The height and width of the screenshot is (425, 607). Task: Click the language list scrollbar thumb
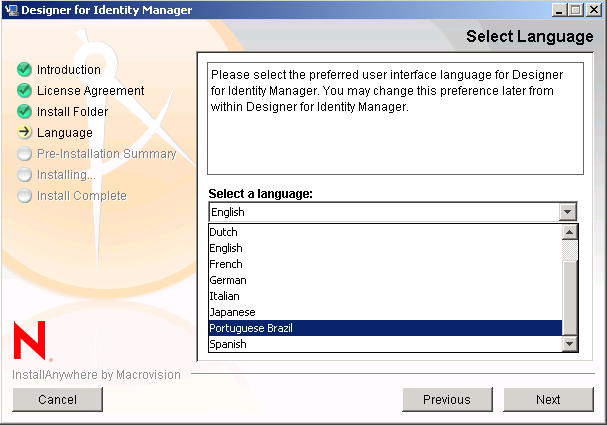[569, 298]
